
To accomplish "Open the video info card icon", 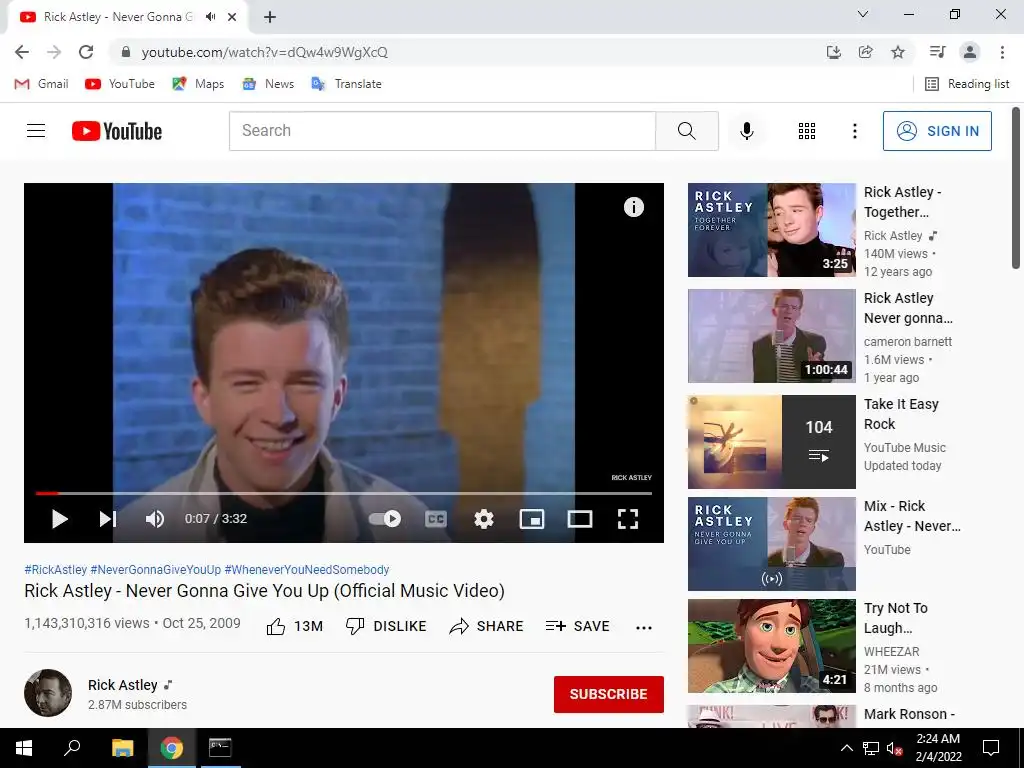I will coord(633,207).
